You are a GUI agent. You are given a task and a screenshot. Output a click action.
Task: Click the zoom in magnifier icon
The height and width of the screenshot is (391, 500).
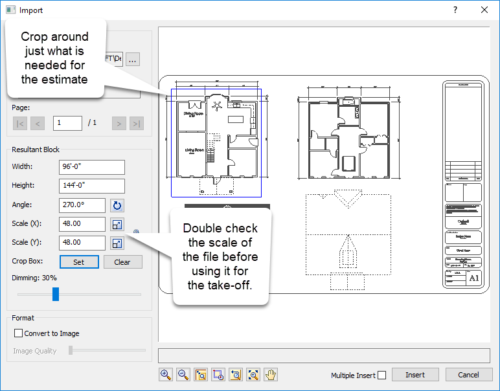pos(166,375)
